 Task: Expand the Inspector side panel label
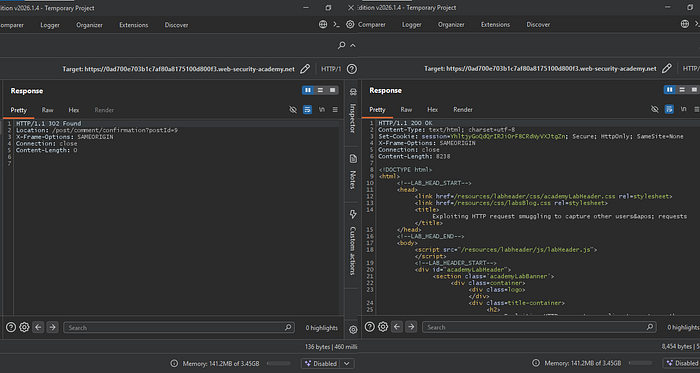[x=353, y=118]
